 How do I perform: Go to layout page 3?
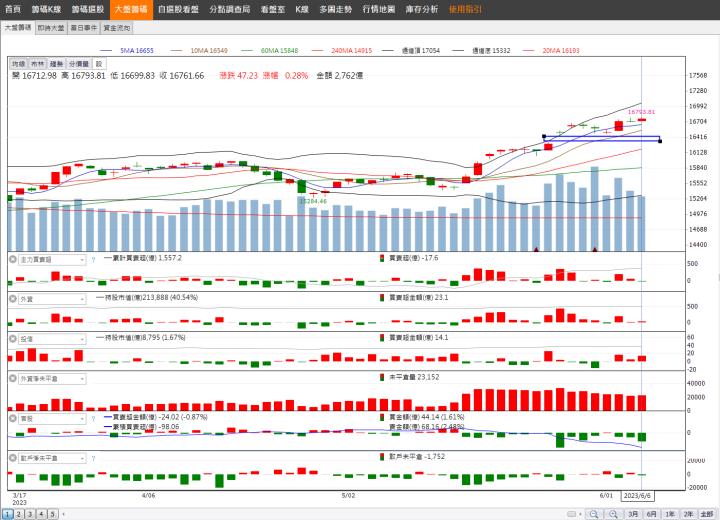tap(30, 513)
